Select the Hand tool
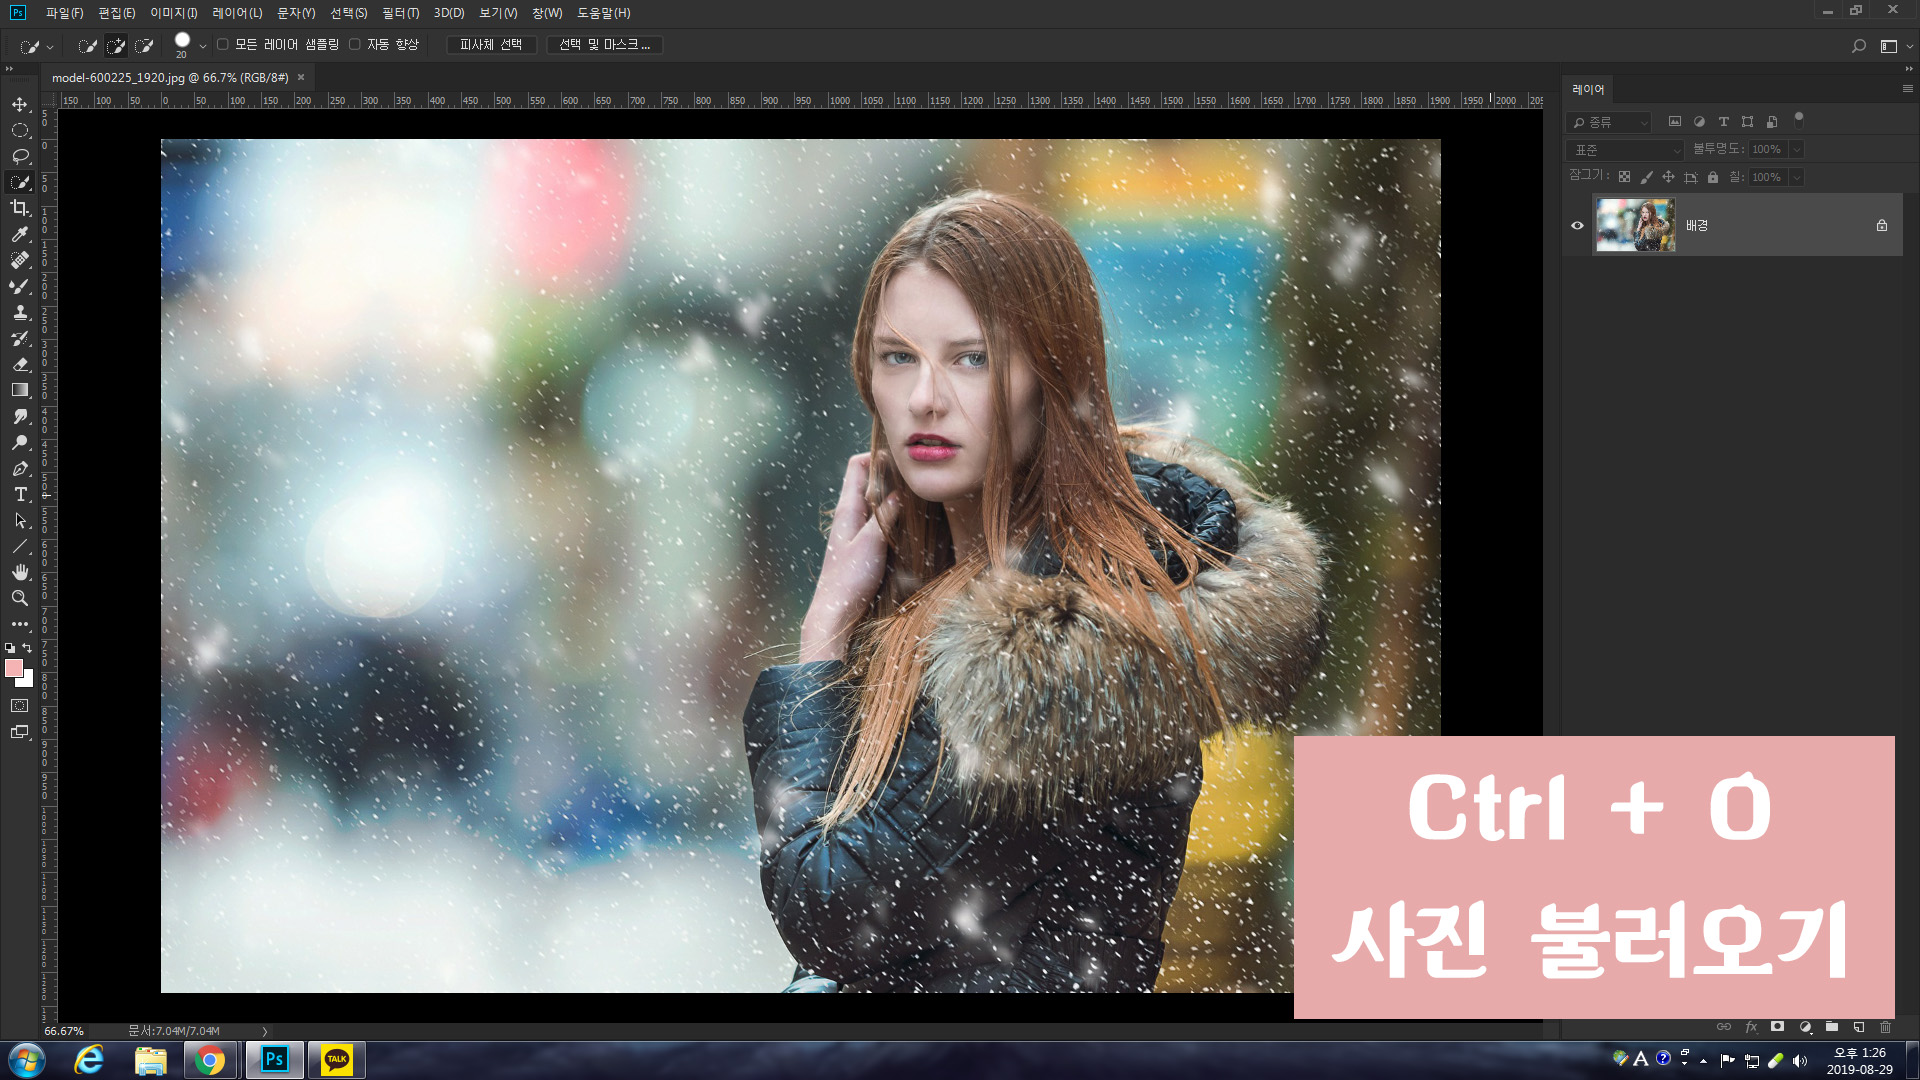 [x=20, y=572]
